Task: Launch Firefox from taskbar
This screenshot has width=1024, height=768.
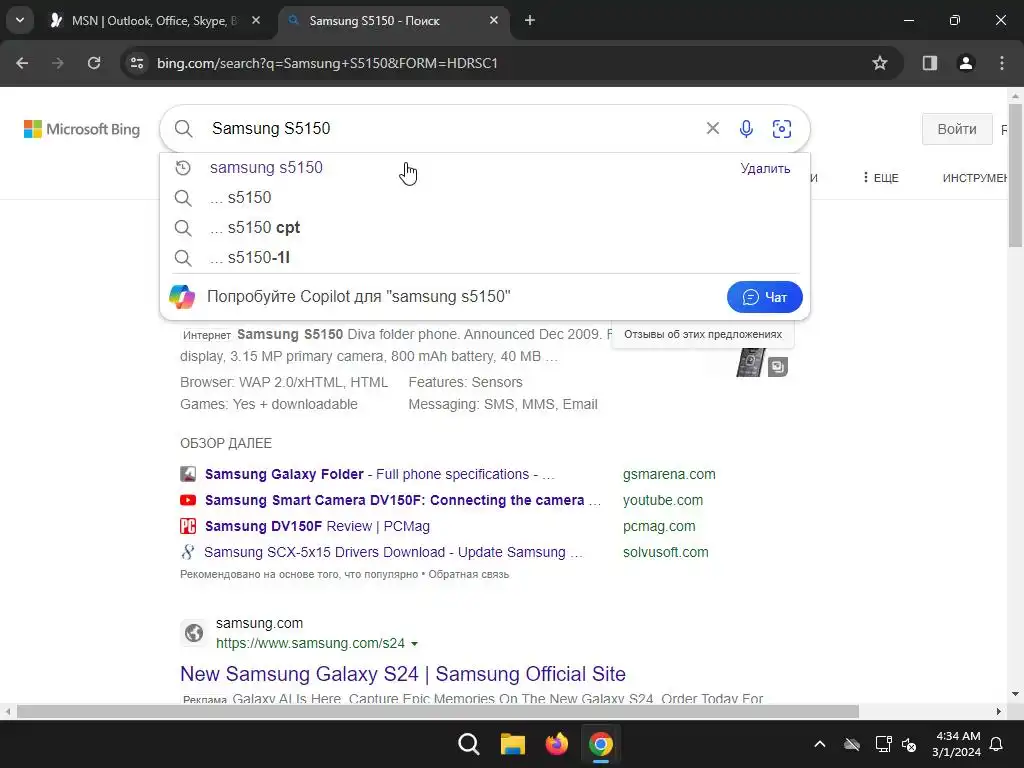Action: click(556, 744)
